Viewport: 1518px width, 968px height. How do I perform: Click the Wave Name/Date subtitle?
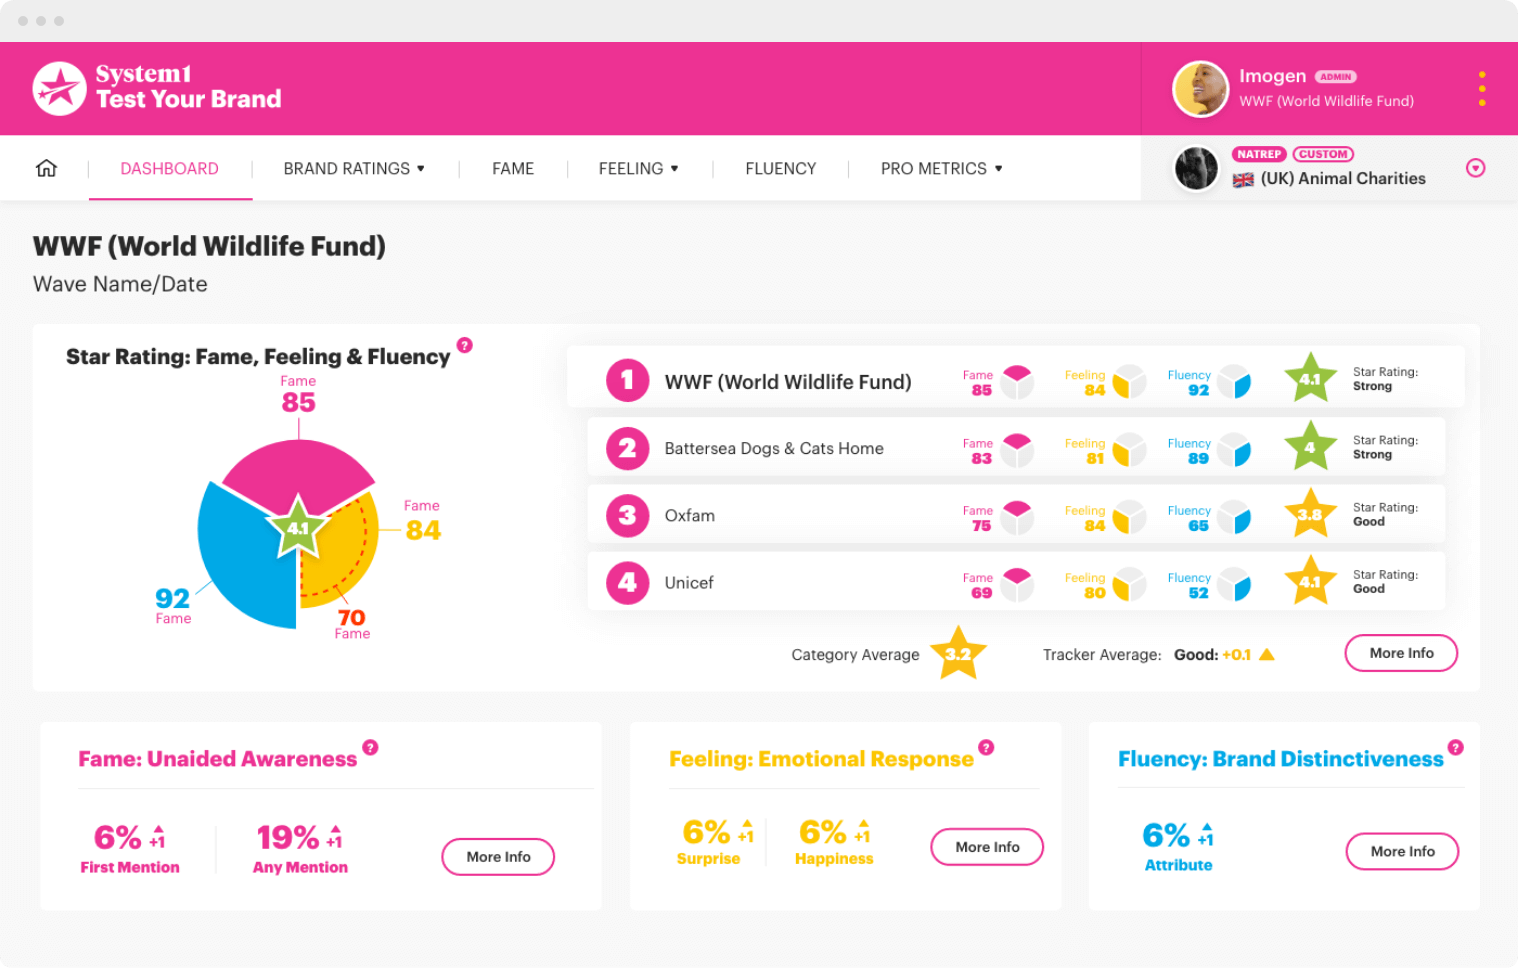[x=120, y=284]
